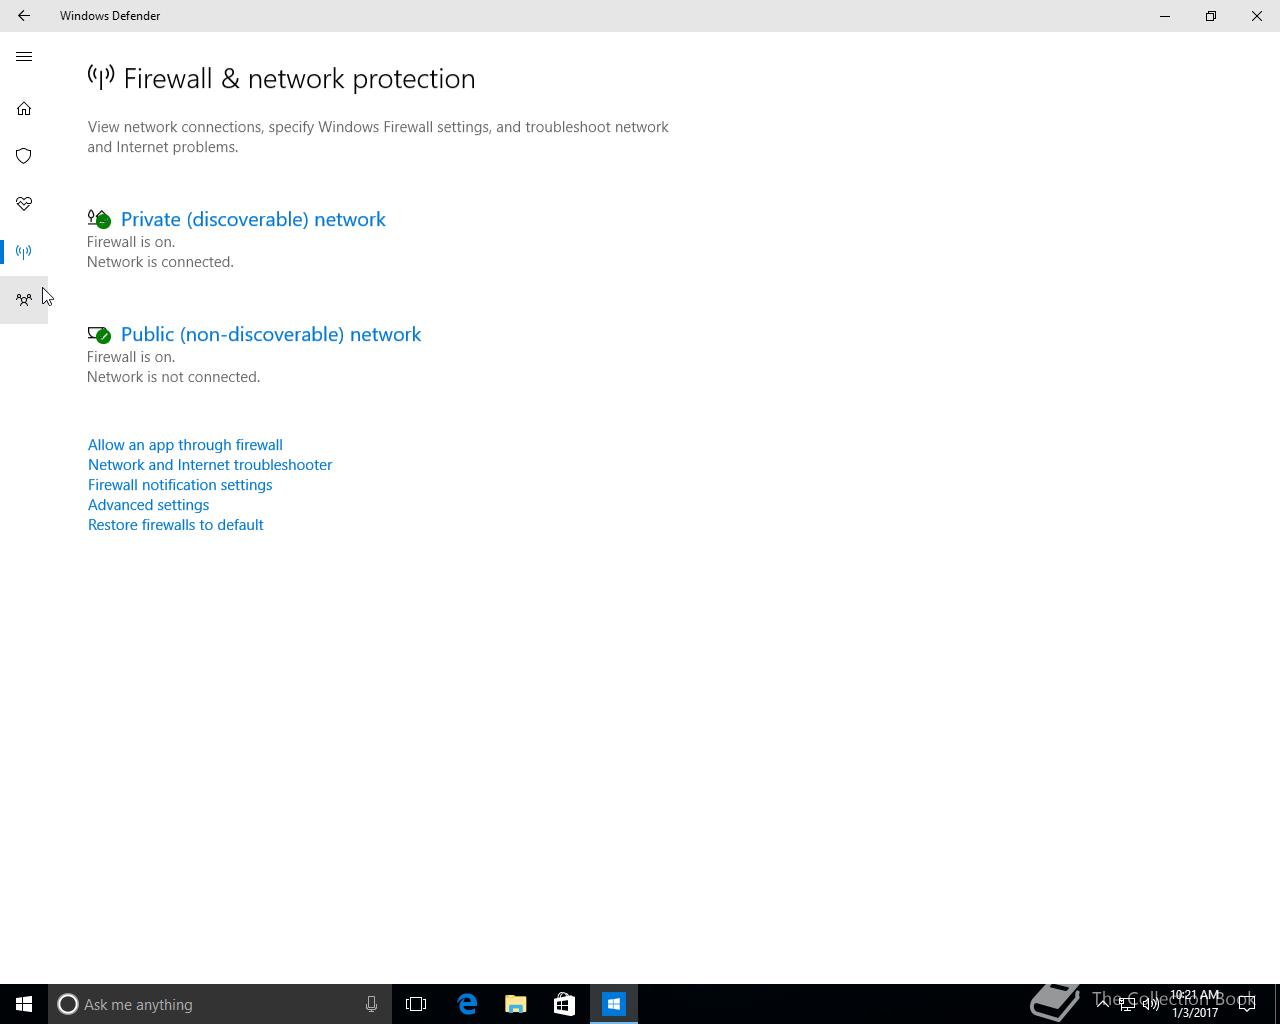Open Public (non-discoverable) network settings
Viewport: 1280px width, 1024px height.
tap(271, 334)
